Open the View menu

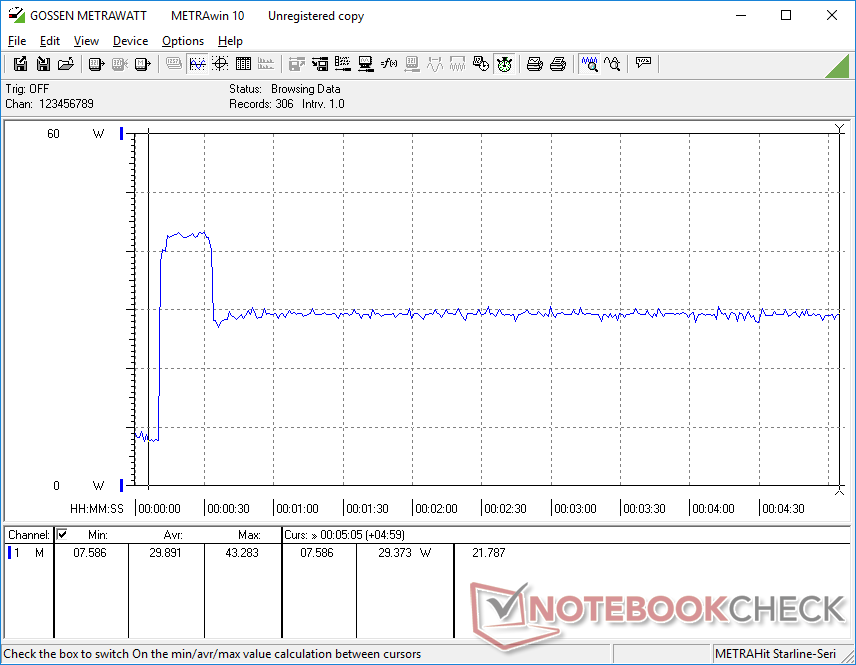point(86,41)
